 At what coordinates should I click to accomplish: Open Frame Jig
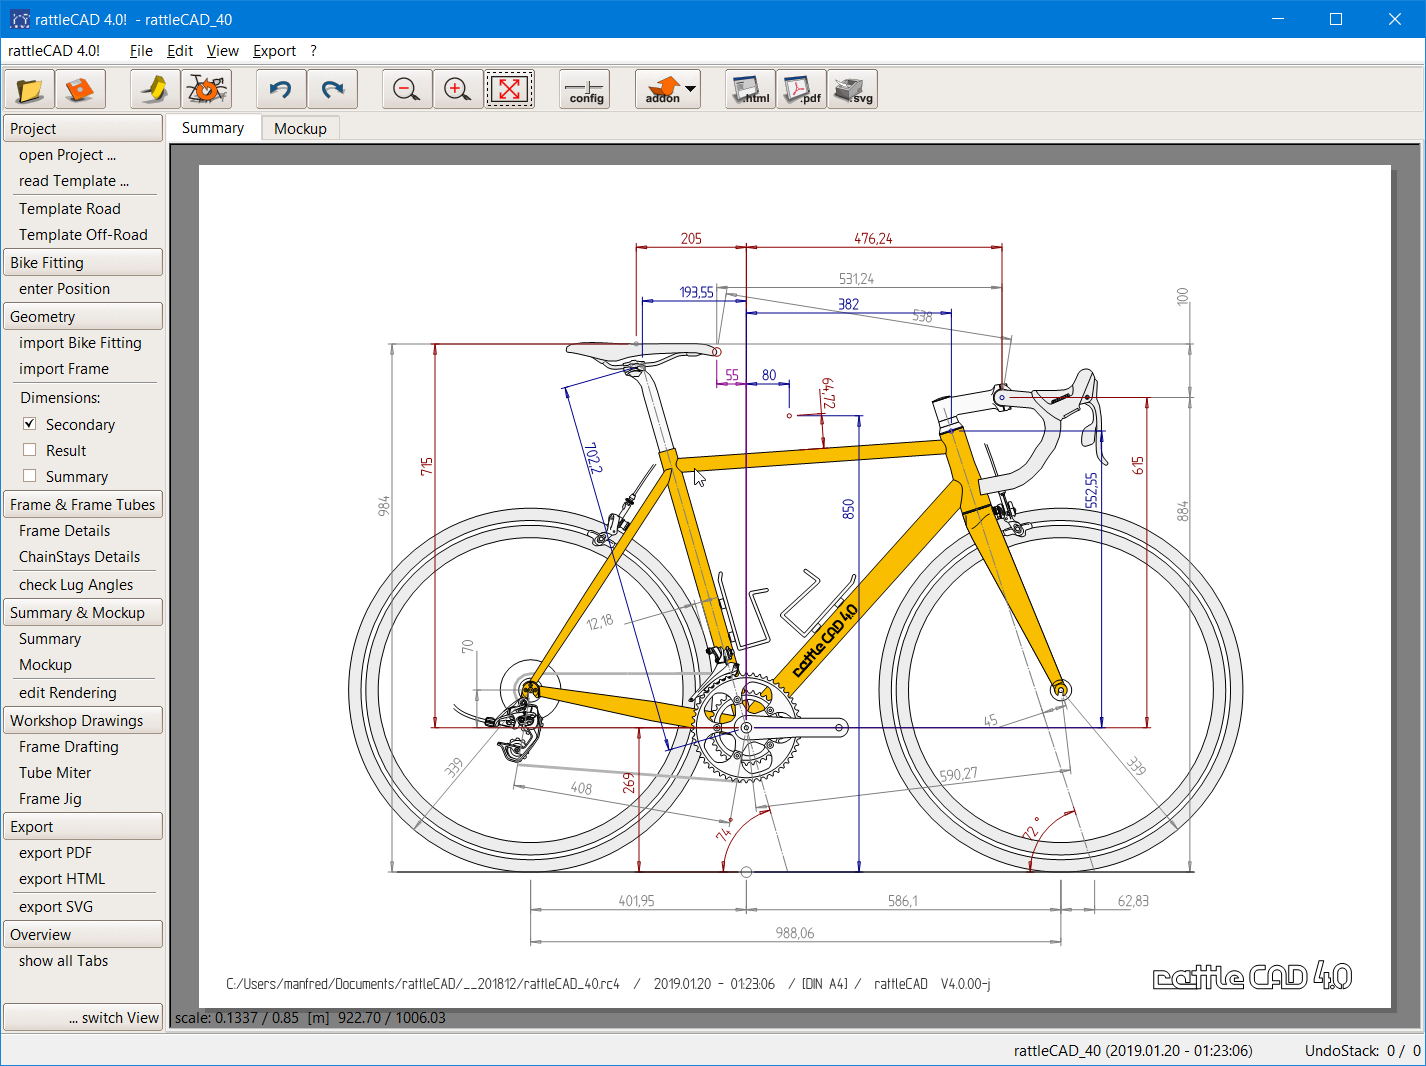(50, 799)
